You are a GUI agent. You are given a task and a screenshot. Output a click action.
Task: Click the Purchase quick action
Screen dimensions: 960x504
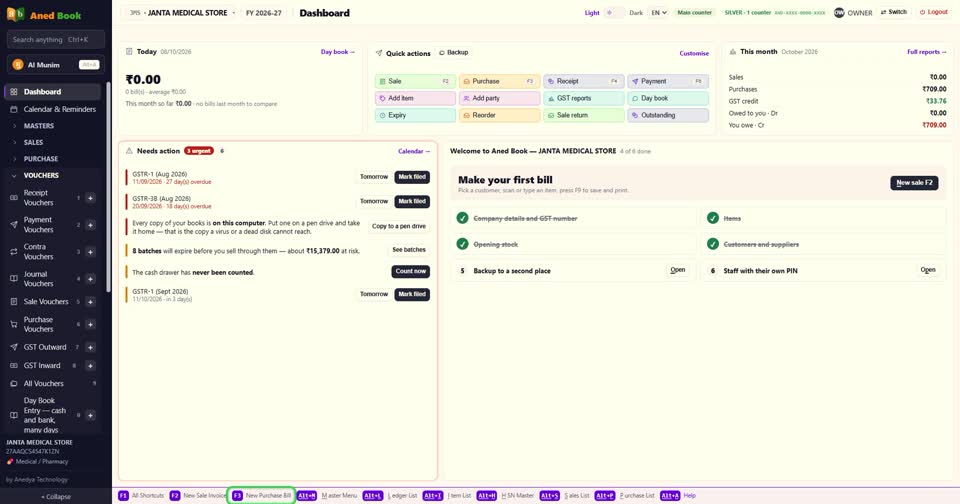tap(500, 81)
